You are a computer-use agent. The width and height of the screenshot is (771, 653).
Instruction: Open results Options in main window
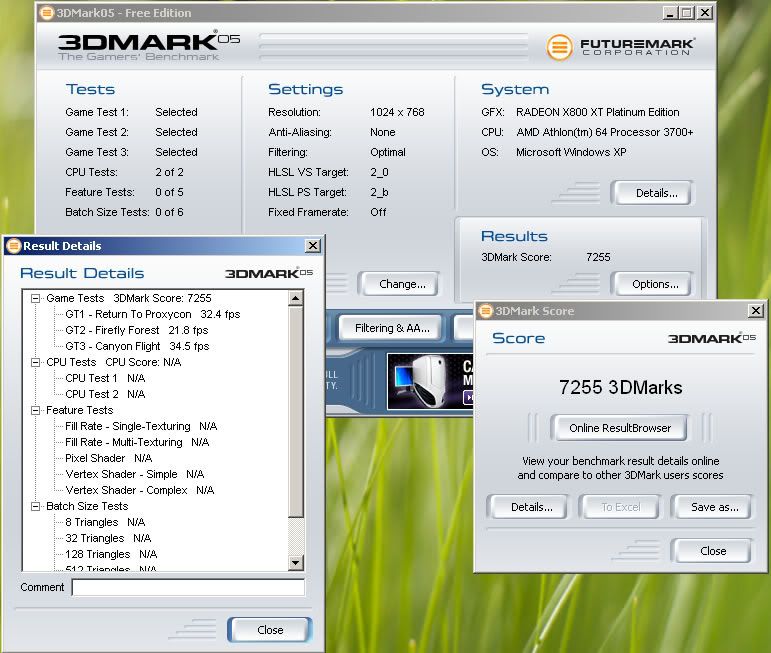(x=655, y=284)
